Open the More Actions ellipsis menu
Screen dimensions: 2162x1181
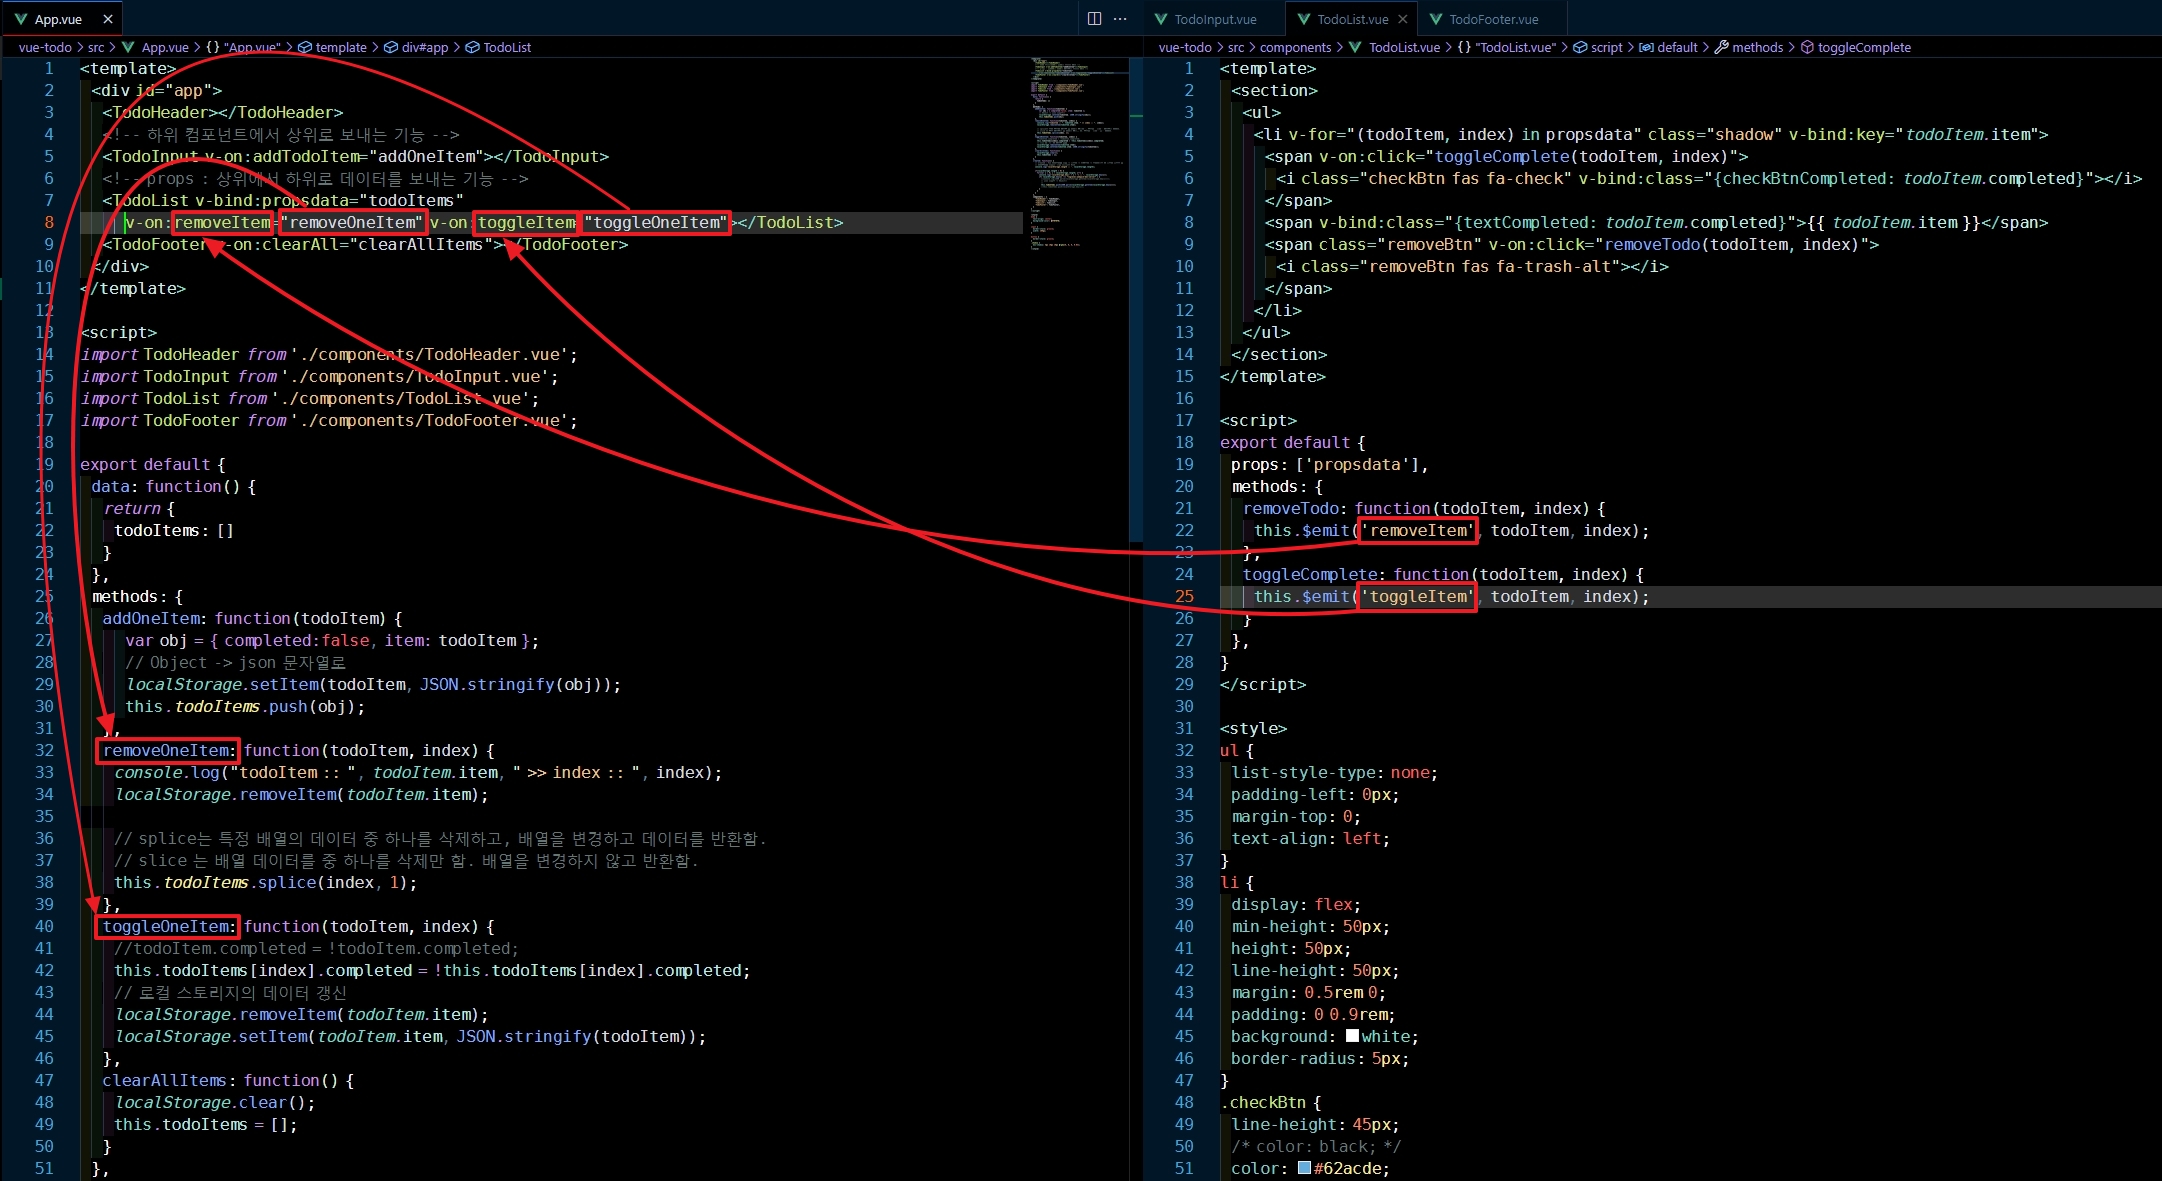[1120, 19]
